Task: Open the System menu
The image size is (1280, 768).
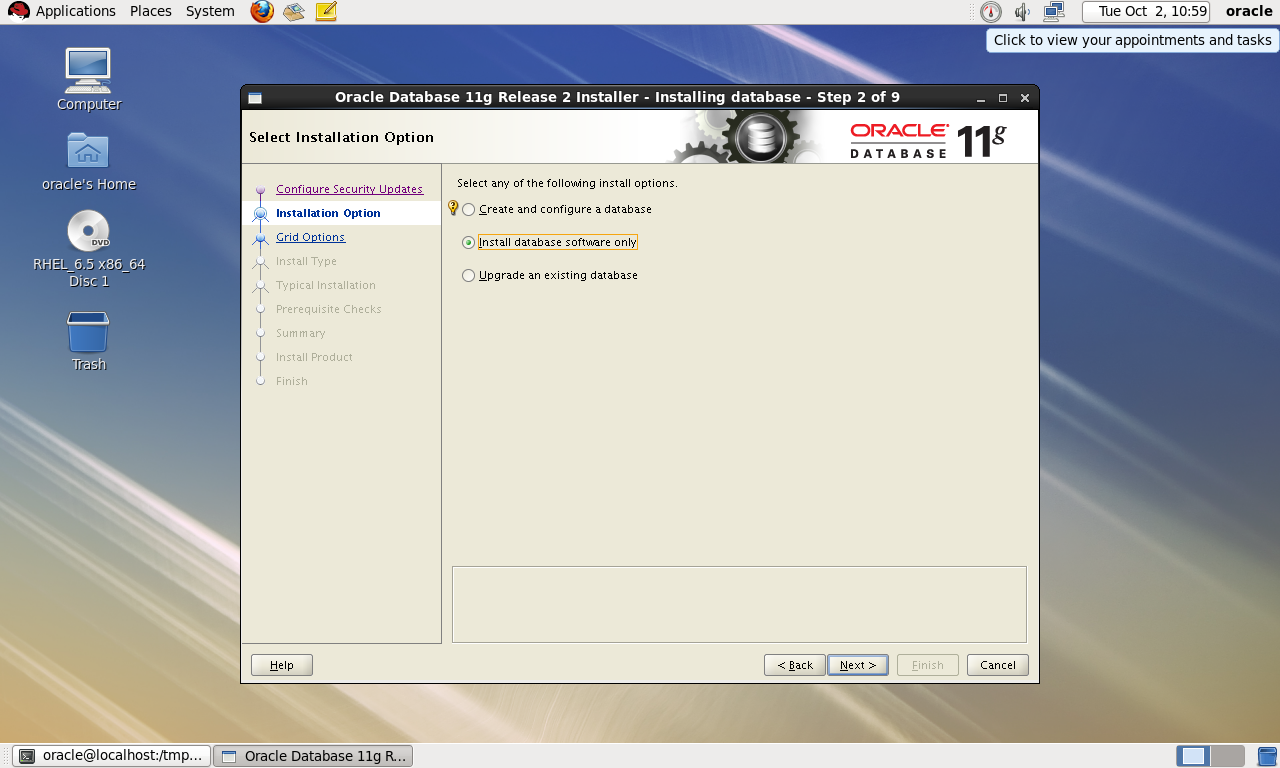Action: click(x=210, y=11)
